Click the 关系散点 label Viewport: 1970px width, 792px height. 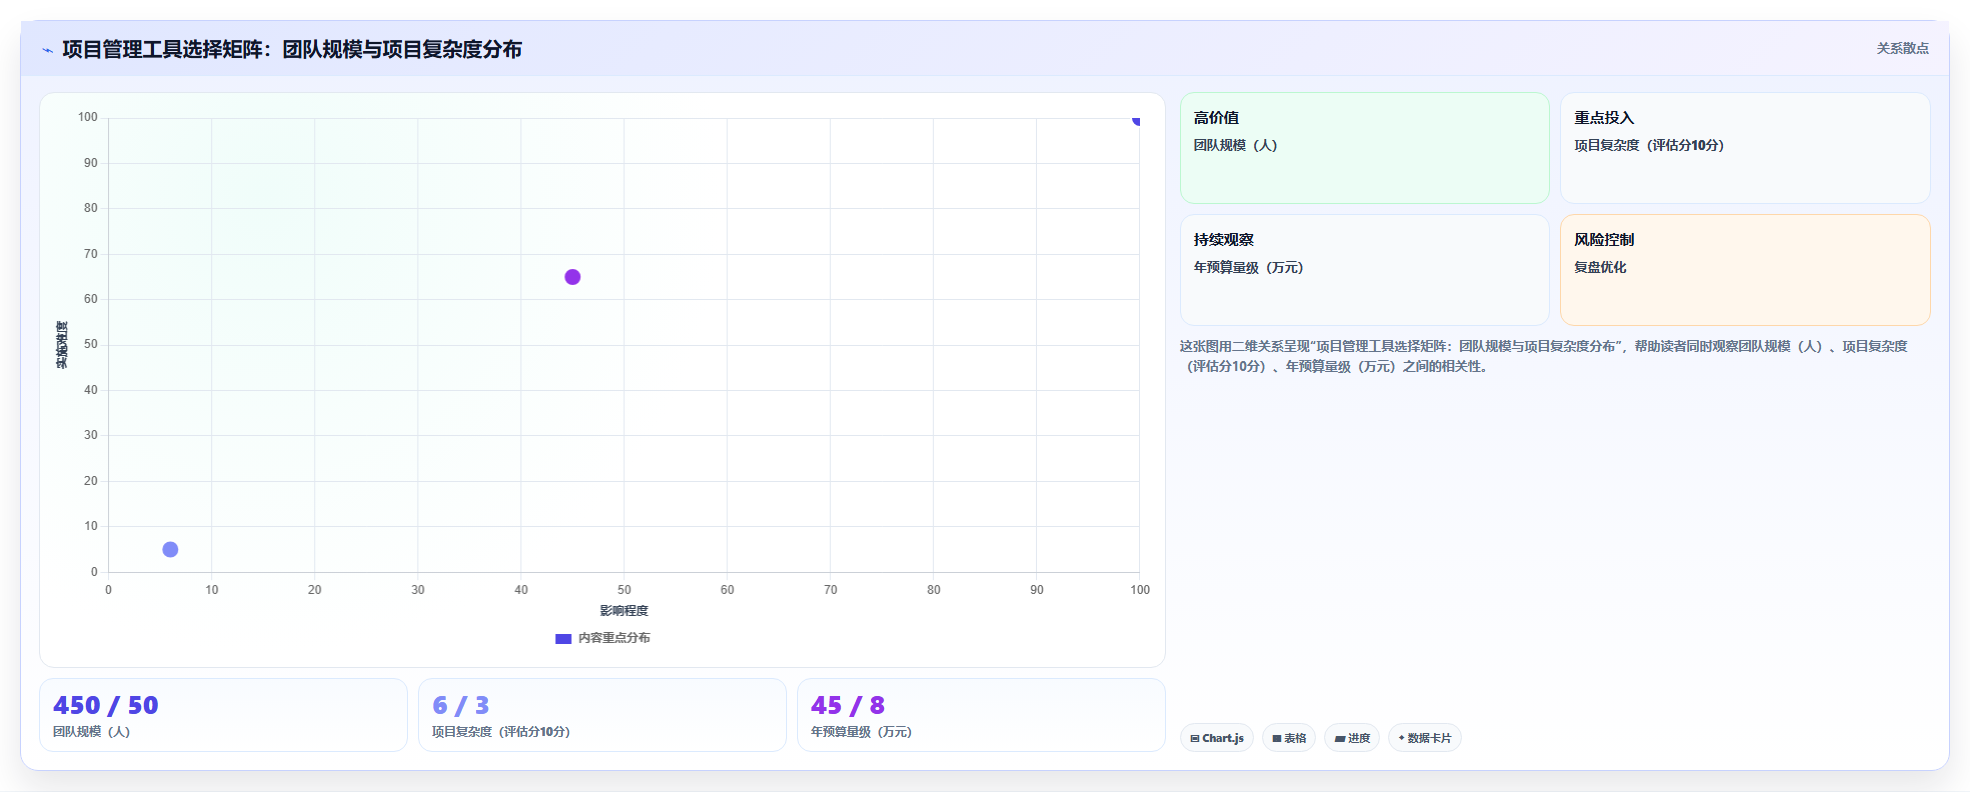[x=1902, y=48]
